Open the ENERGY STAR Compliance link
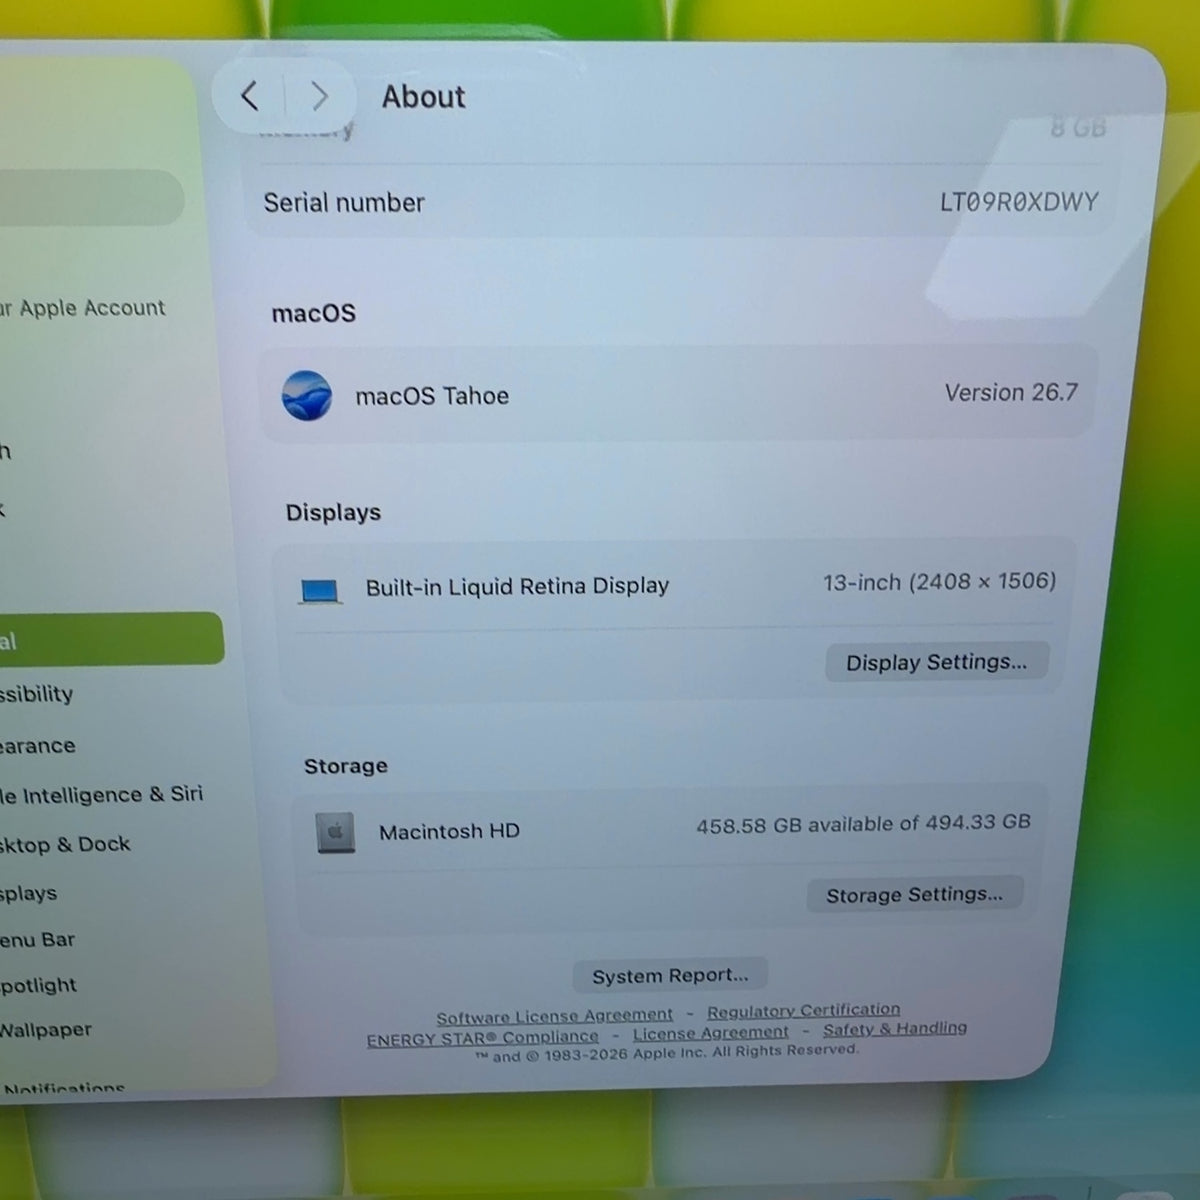 pos(483,1038)
